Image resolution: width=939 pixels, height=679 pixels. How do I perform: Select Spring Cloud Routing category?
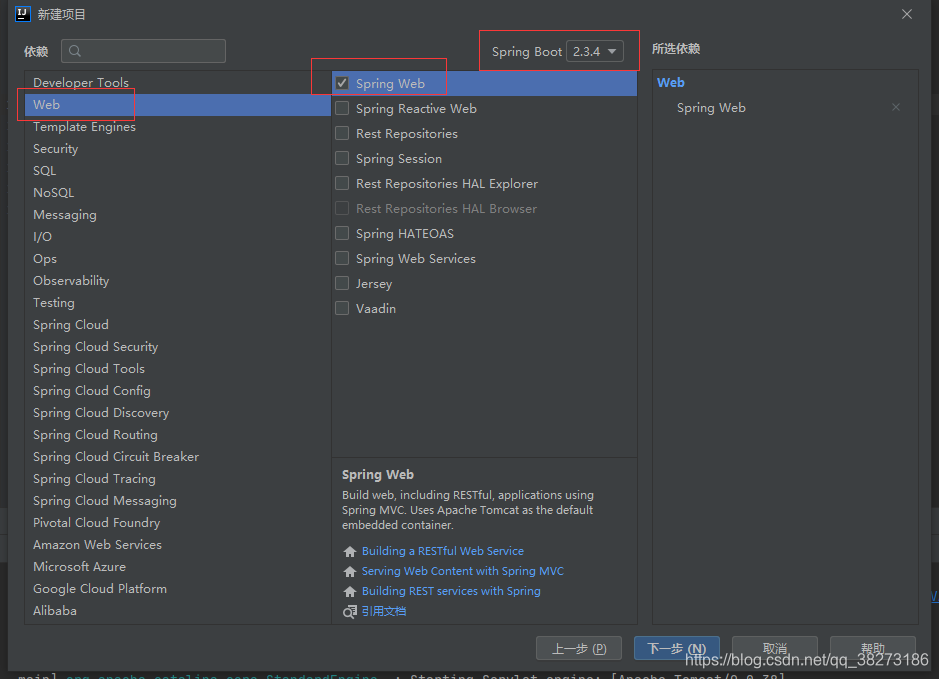177,435
